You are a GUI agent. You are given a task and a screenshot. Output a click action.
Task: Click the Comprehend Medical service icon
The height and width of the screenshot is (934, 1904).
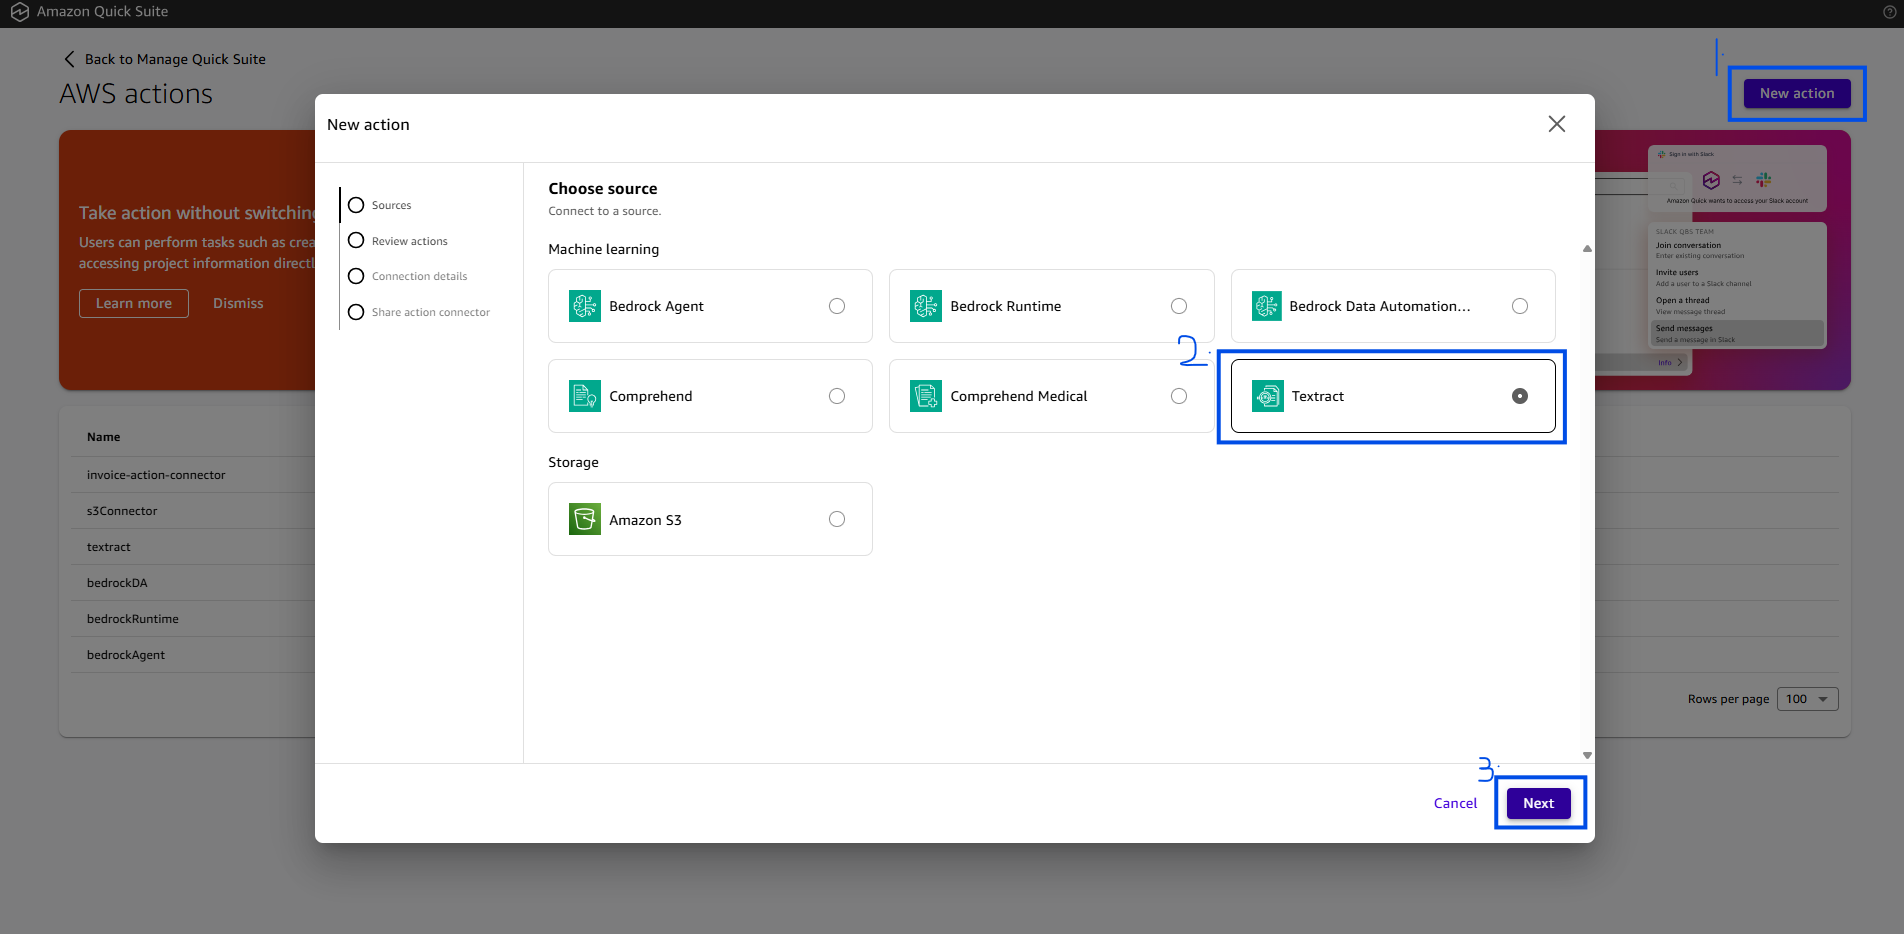[926, 396]
